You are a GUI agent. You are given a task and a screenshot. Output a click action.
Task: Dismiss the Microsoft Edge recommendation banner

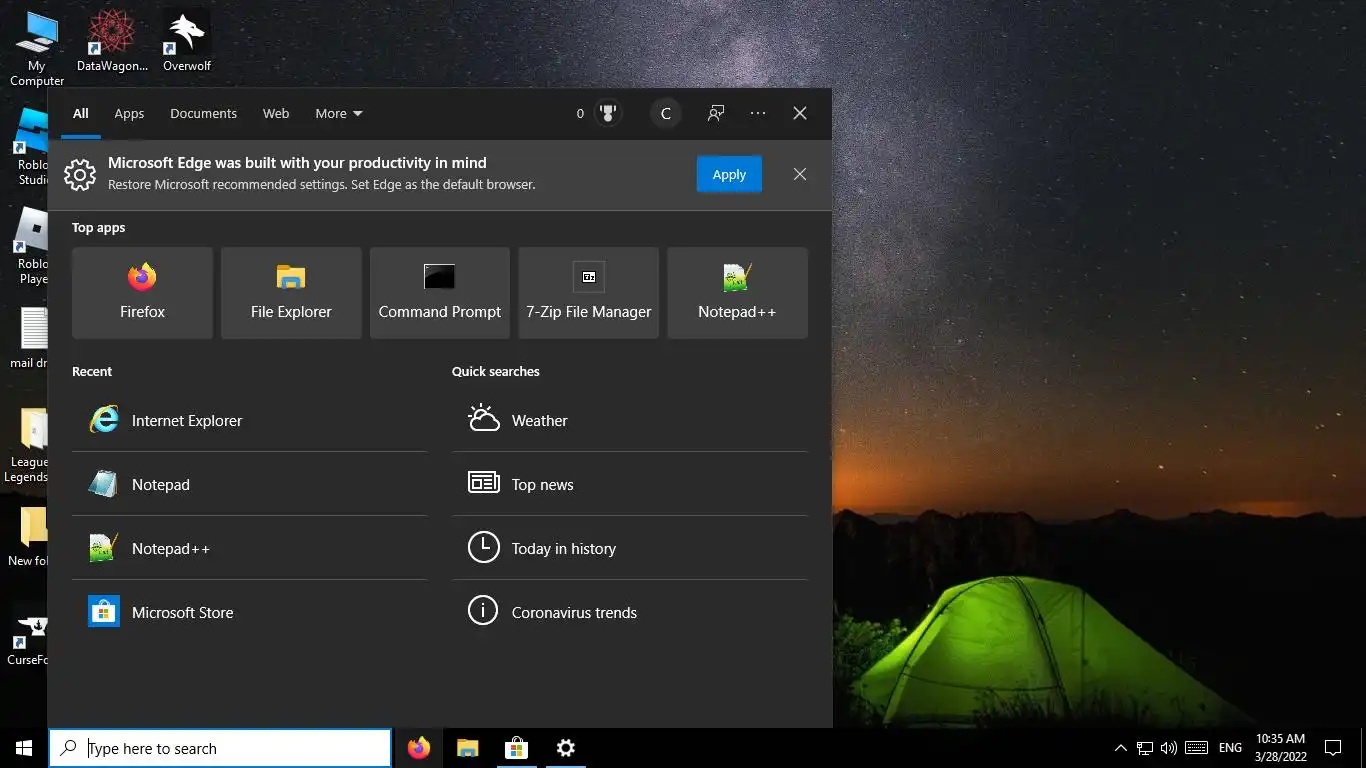[800, 174]
